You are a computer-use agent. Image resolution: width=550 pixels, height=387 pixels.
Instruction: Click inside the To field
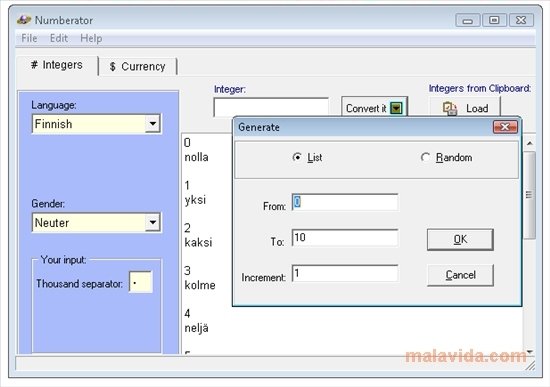tap(345, 238)
